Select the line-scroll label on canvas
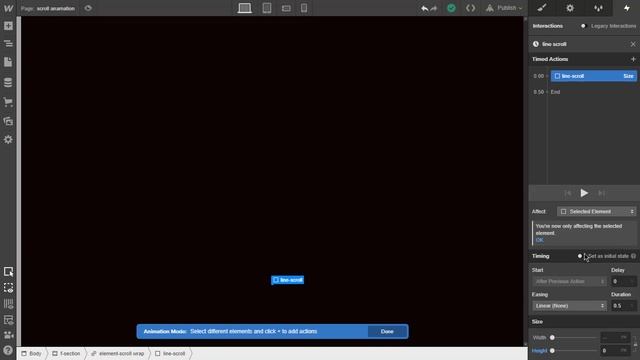This screenshot has width=640, height=360. (287, 280)
